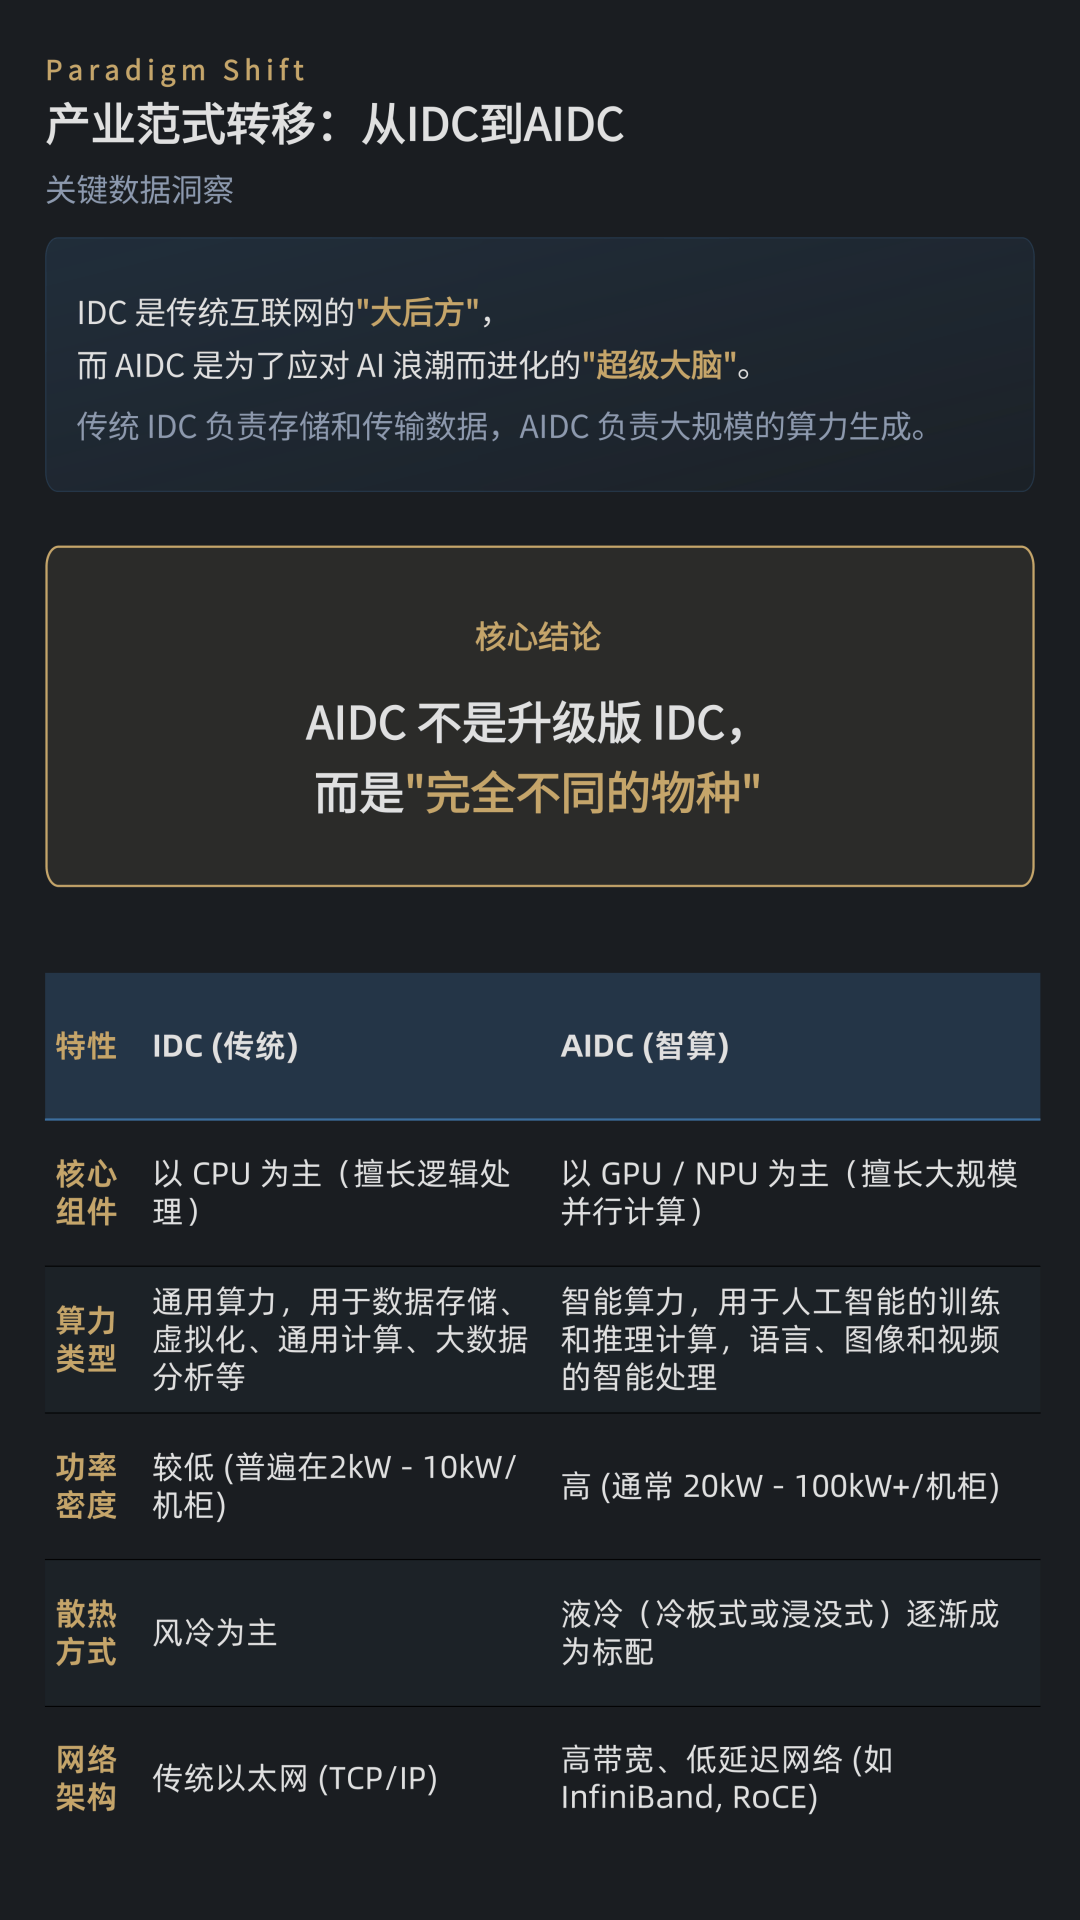This screenshot has width=1080, height=1920.
Task: Select the "IDC (传统)" column header
Action: 225,1047
